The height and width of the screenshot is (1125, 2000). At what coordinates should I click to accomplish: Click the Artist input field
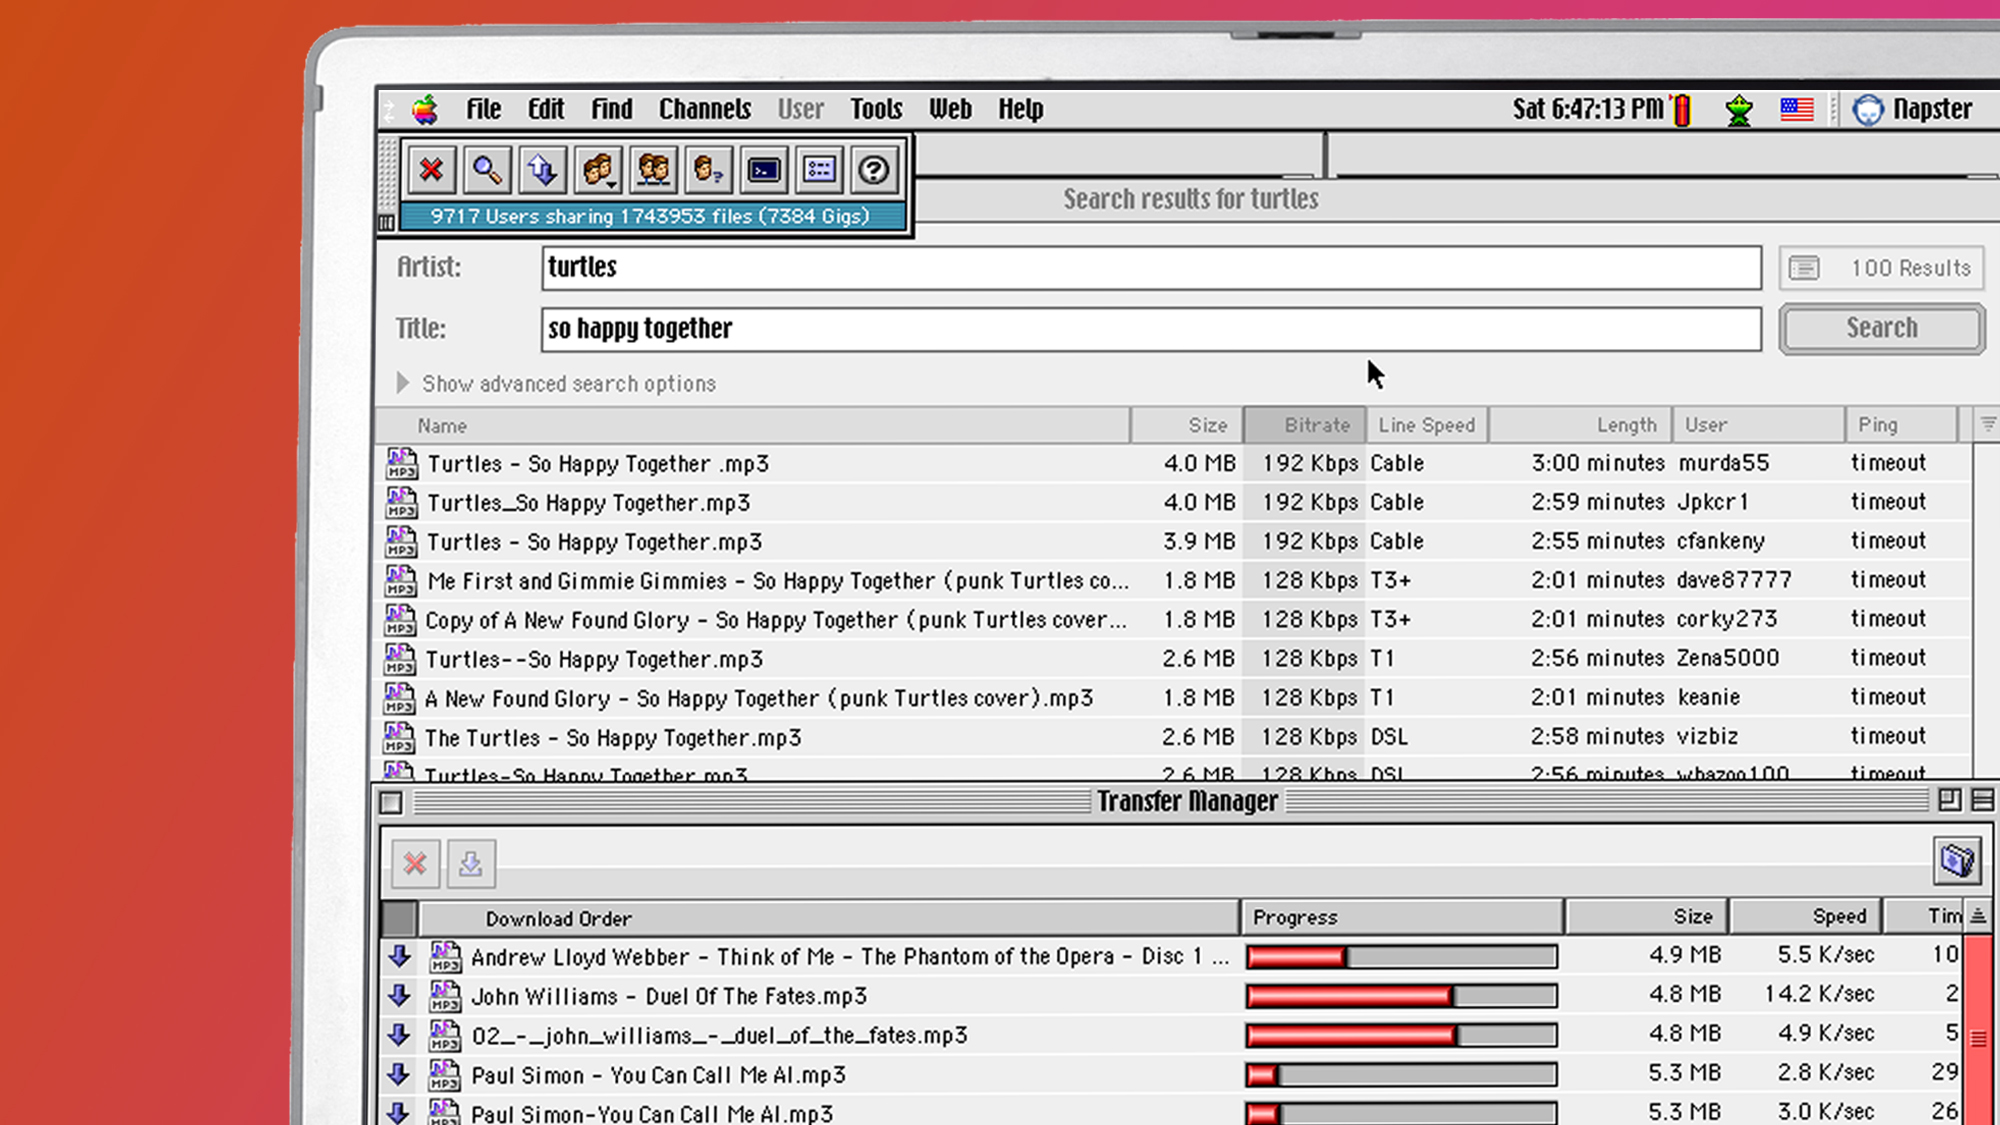1151,266
